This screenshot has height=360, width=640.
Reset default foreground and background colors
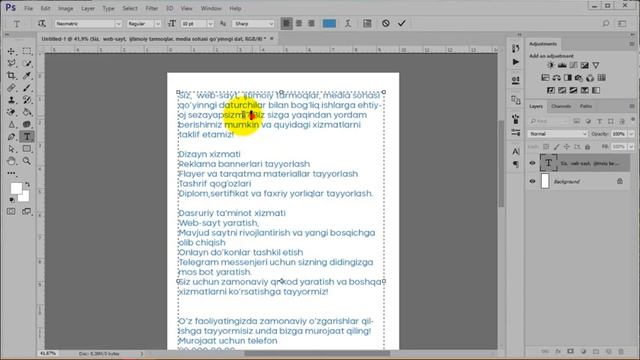click(12, 200)
